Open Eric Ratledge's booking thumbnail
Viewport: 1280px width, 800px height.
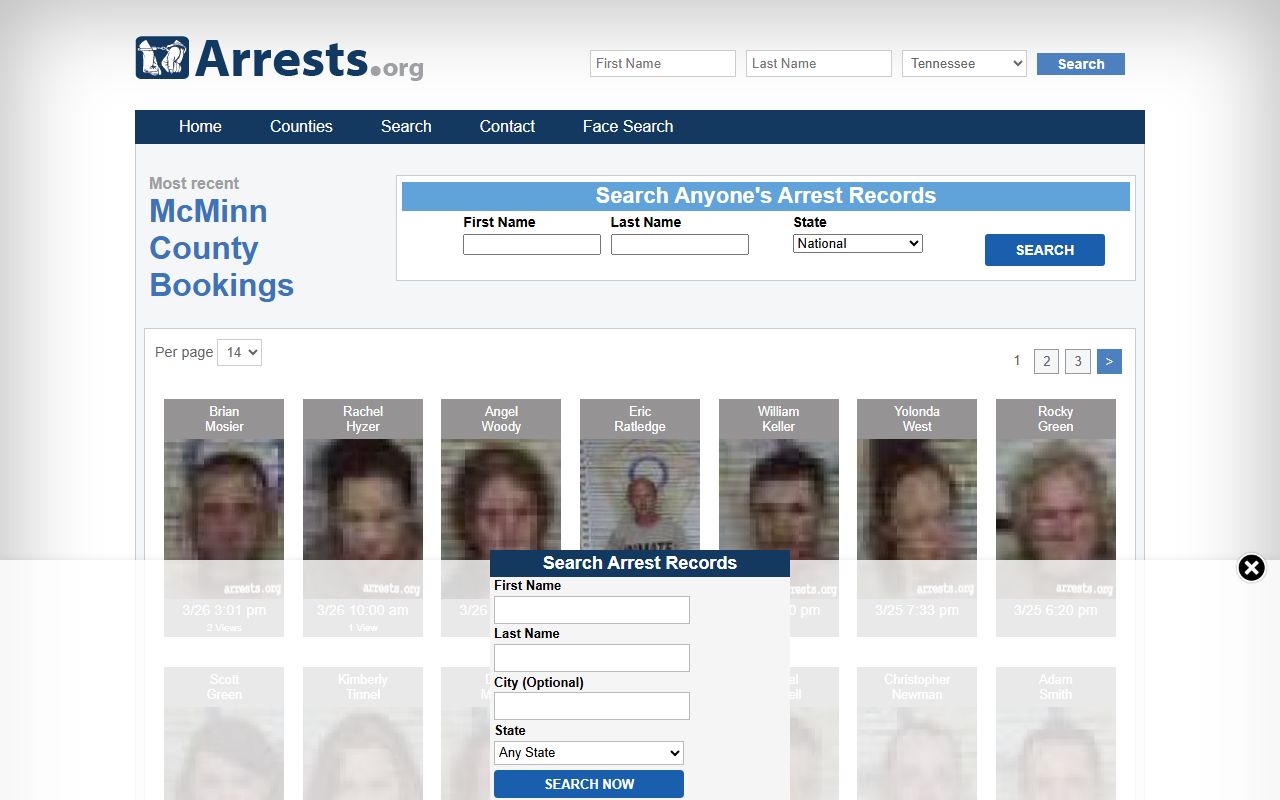pos(640,495)
